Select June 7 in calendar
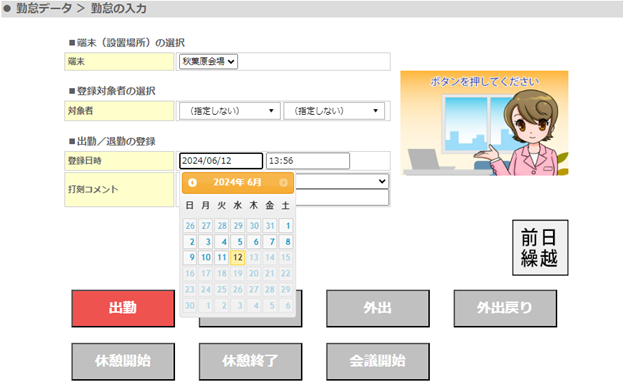The image size is (623, 389). click(270, 242)
